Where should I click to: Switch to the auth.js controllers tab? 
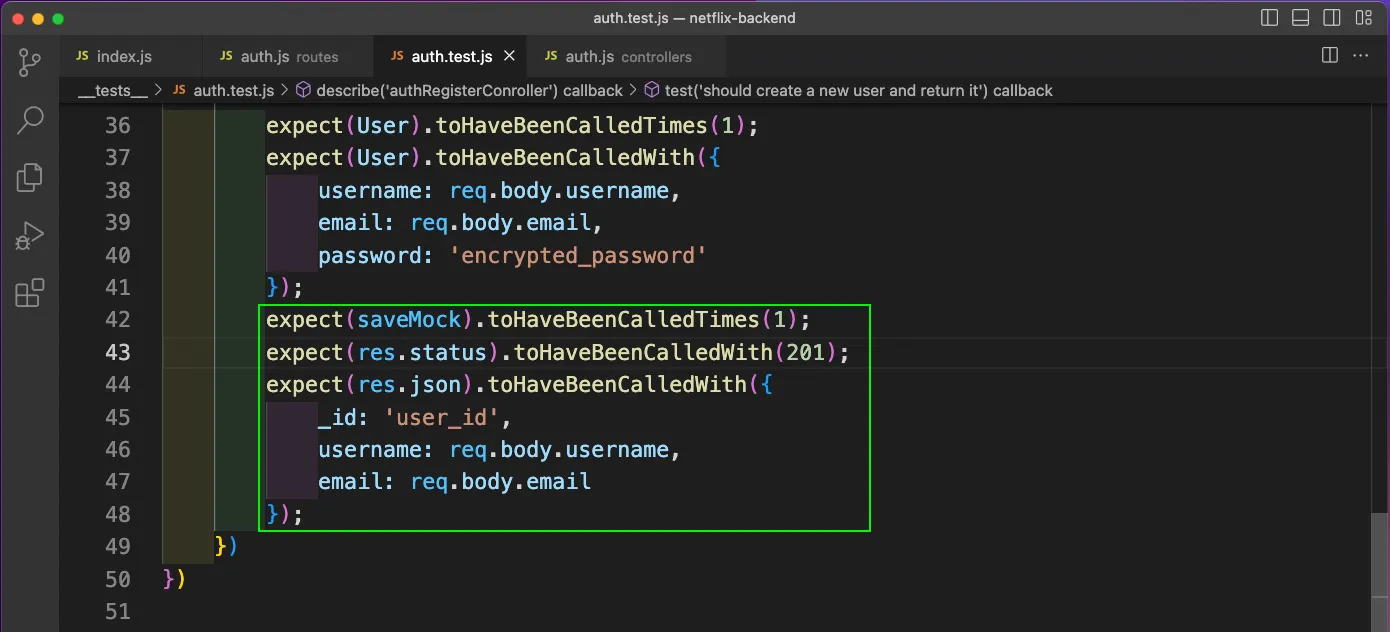[x=627, y=56]
